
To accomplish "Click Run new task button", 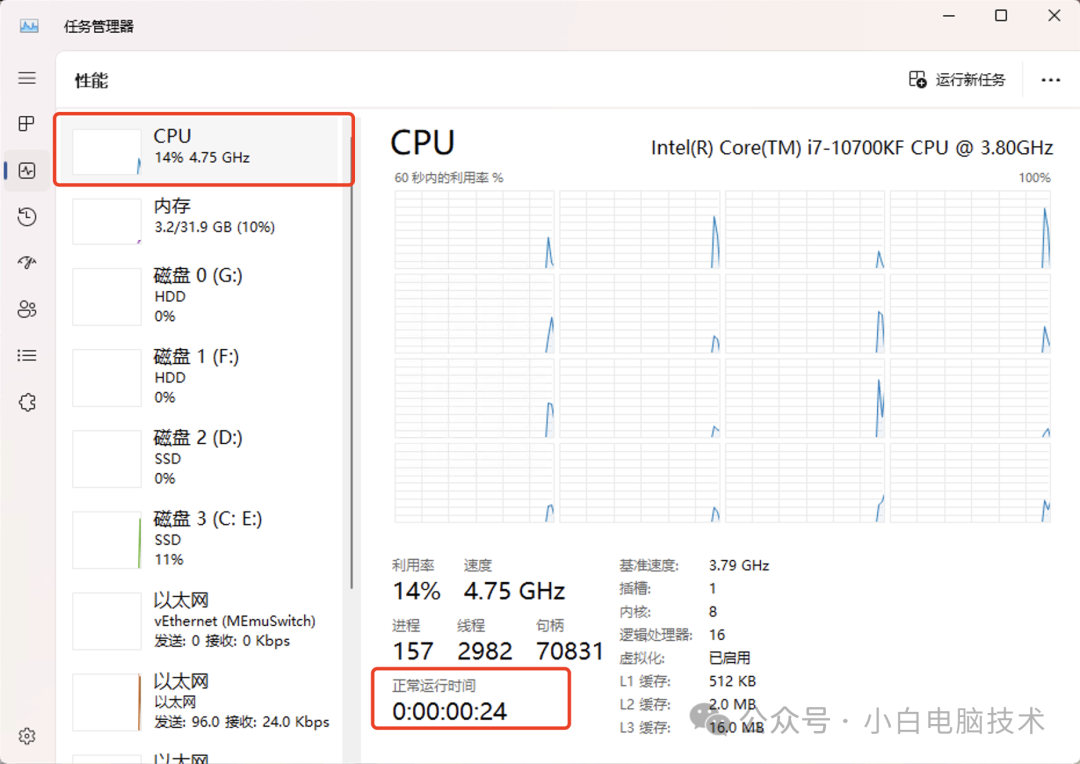I will click(957, 80).
